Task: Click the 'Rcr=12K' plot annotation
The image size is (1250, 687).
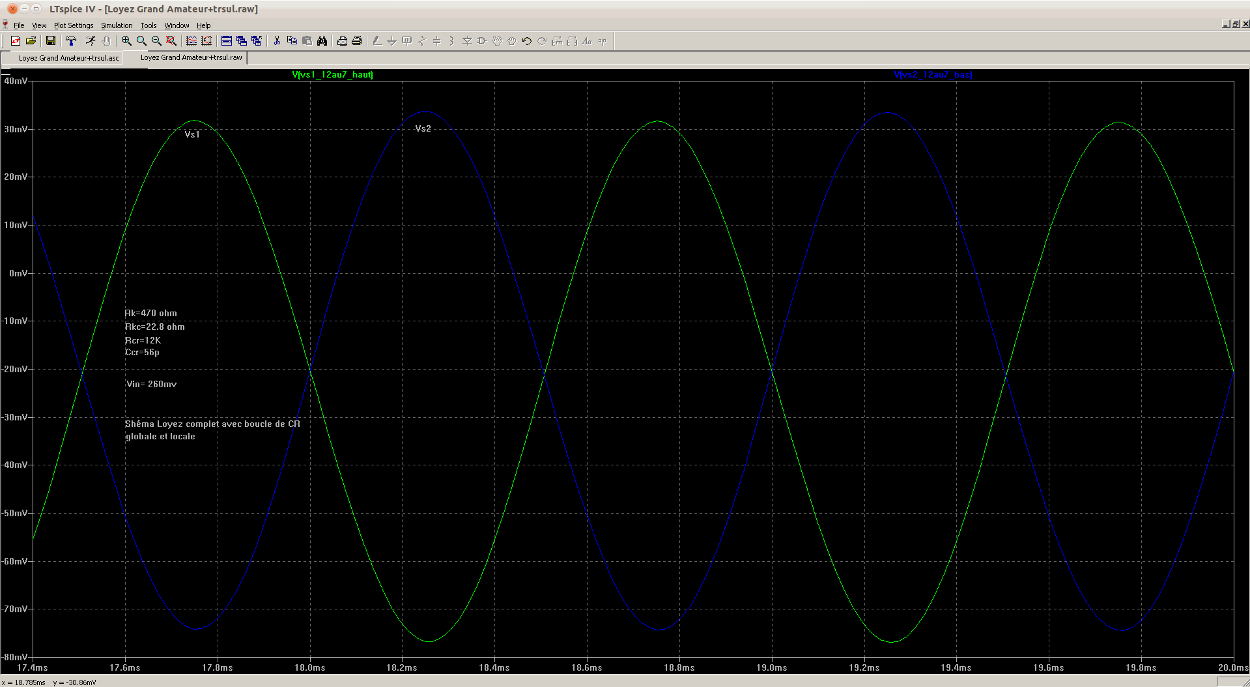Action: [x=143, y=340]
